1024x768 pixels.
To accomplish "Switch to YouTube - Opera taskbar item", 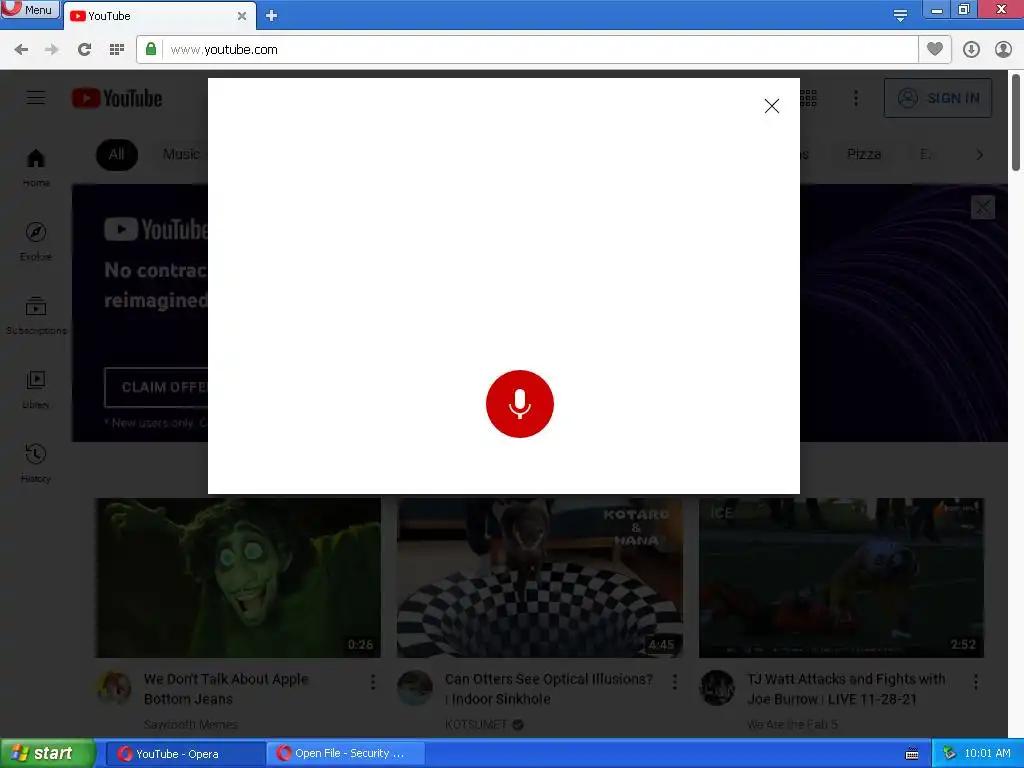I will (x=185, y=754).
